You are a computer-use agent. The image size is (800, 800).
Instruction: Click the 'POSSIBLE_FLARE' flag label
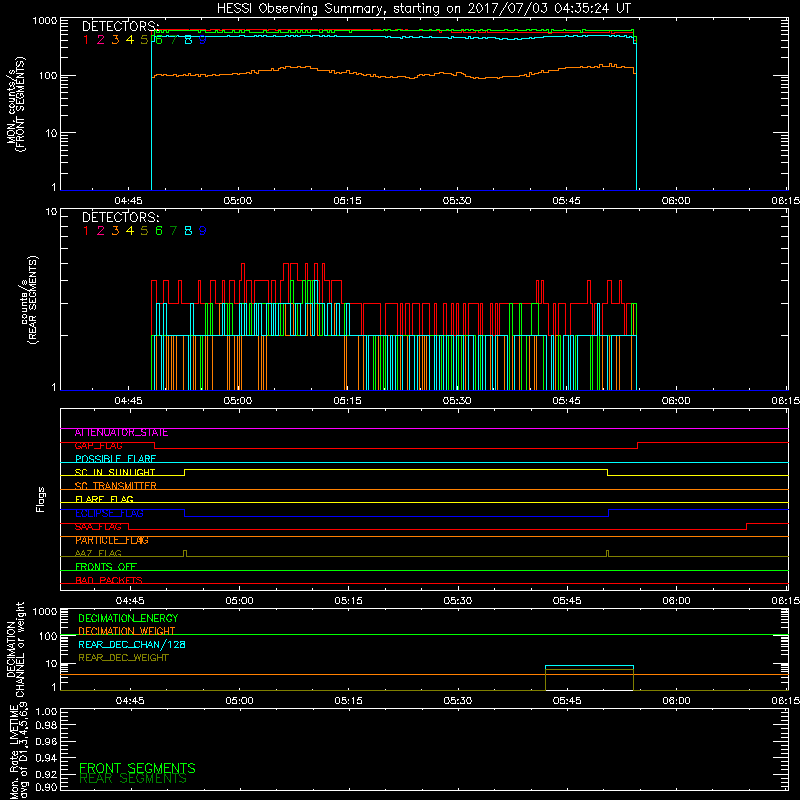point(115,459)
